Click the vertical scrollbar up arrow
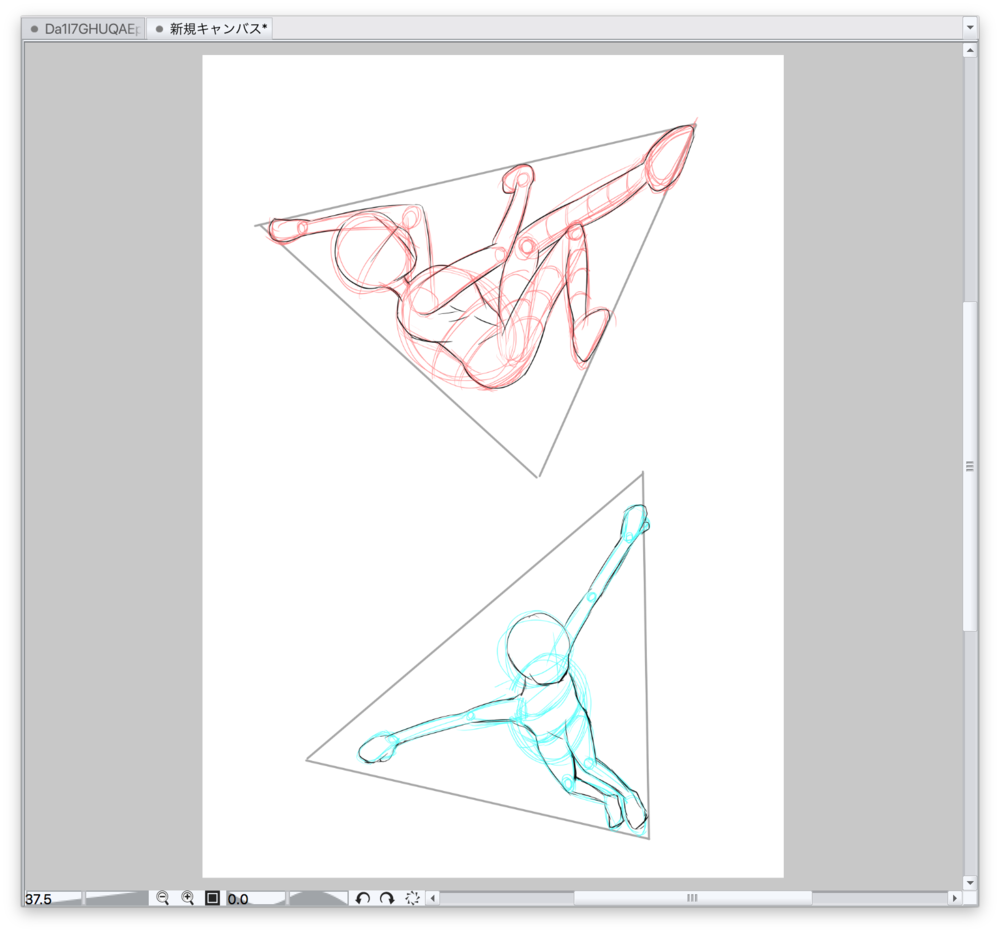 (970, 50)
